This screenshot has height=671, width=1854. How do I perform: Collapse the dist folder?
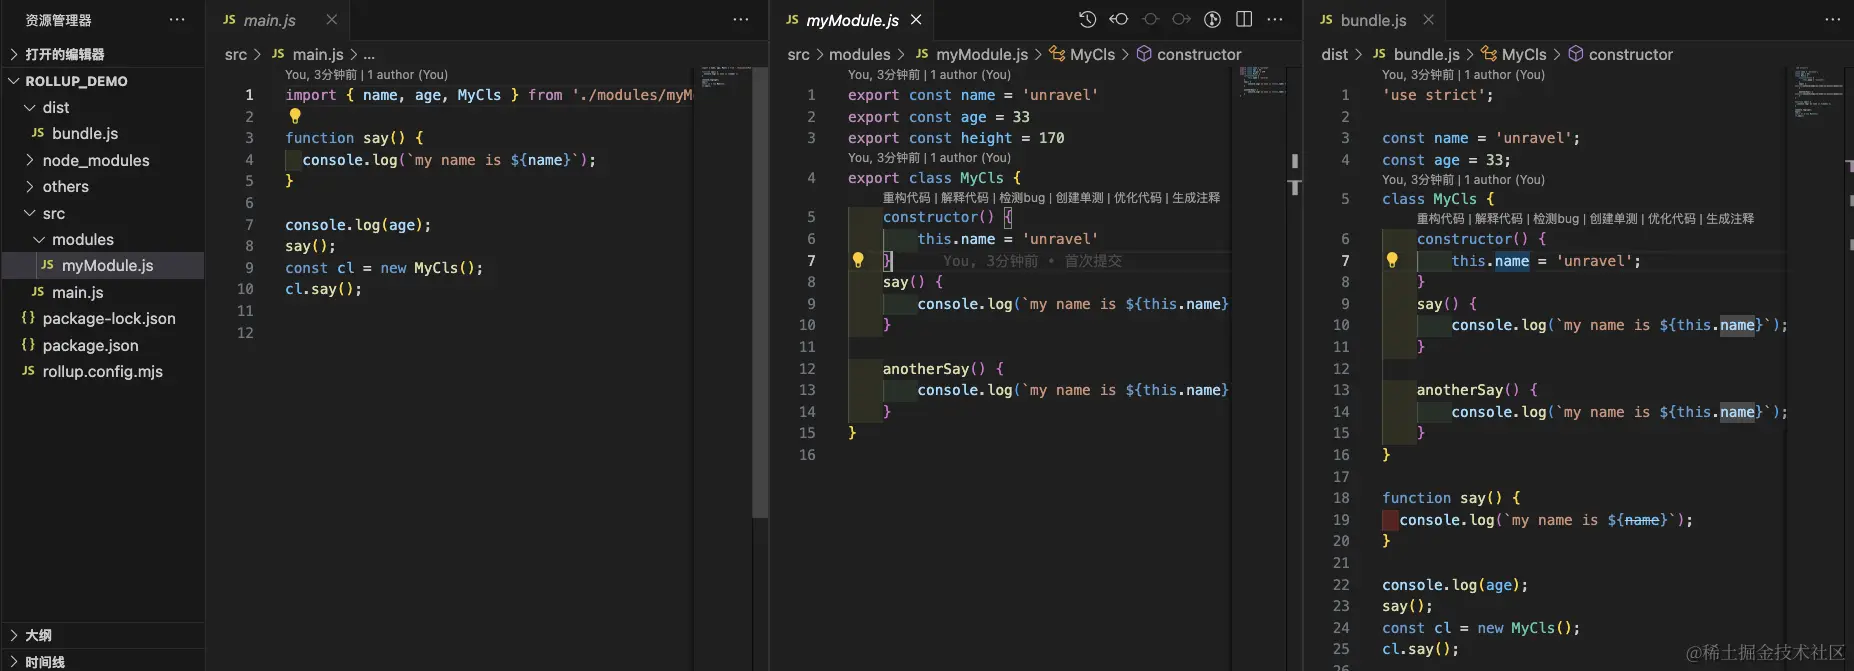(30, 107)
